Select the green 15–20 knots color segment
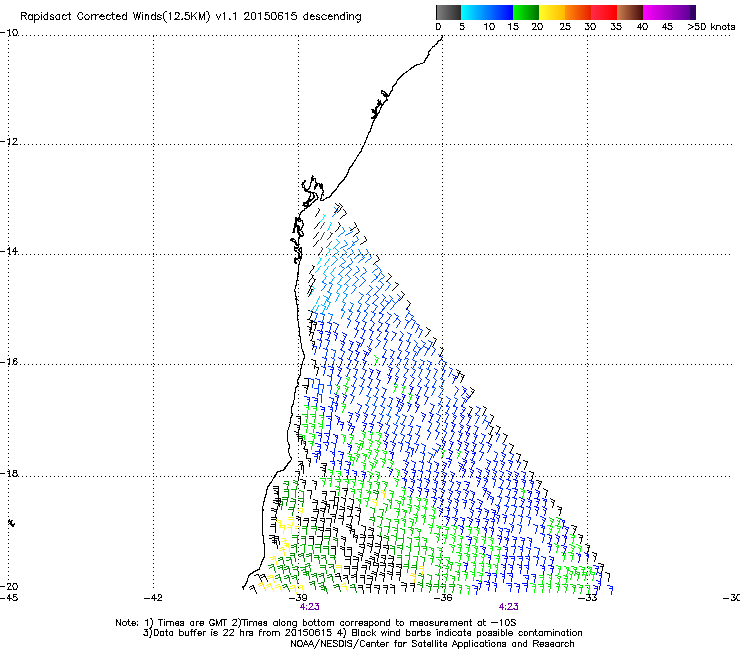This screenshot has height=650, width=740. [x=526, y=12]
